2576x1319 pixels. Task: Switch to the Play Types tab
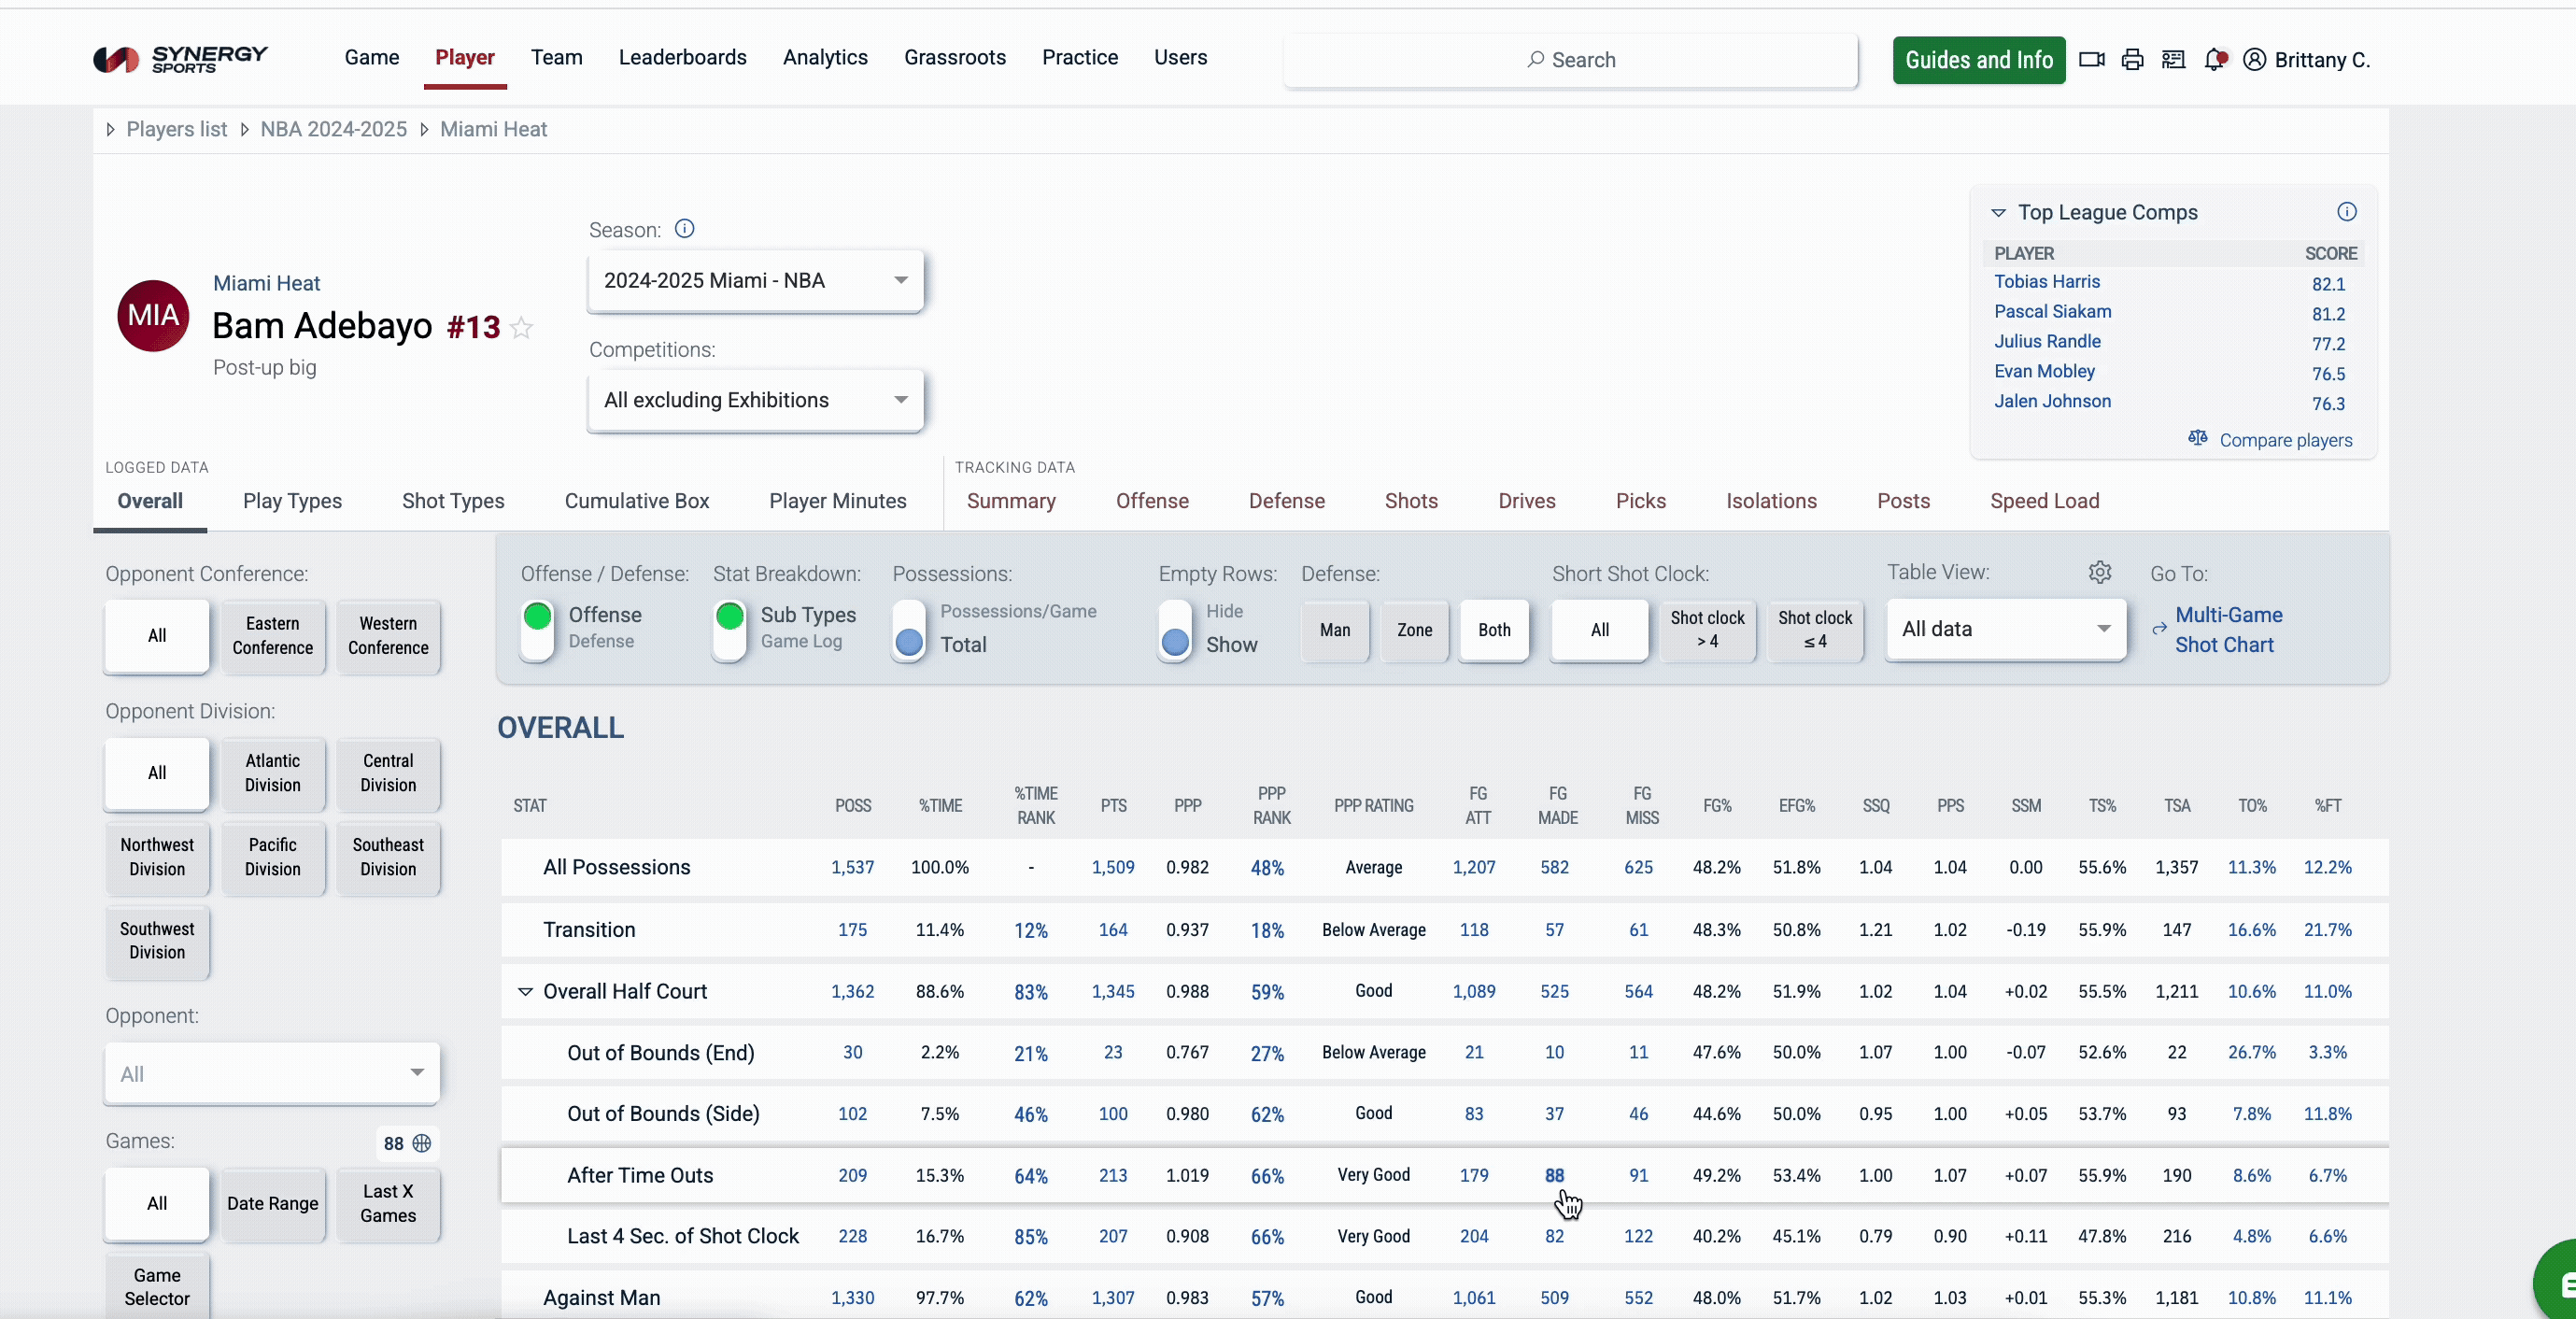[292, 501]
